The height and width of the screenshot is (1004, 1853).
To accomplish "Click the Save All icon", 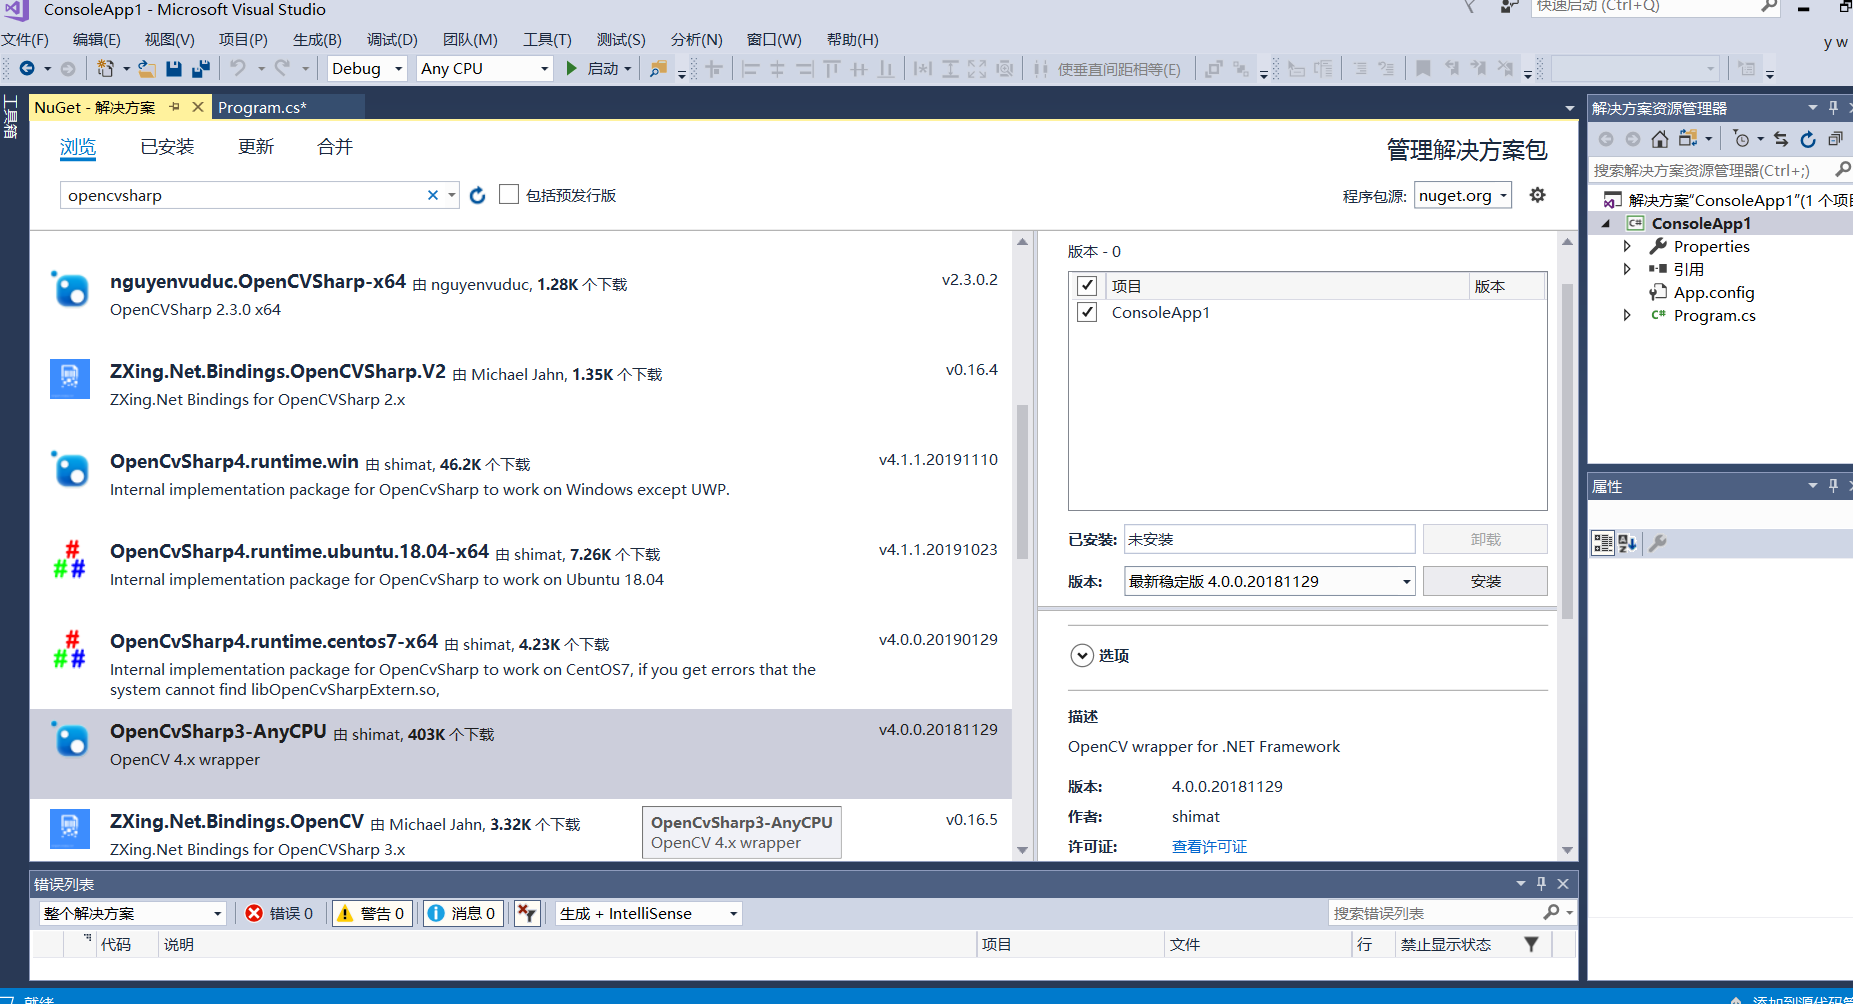I will pyautogui.click(x=201, y=68).
